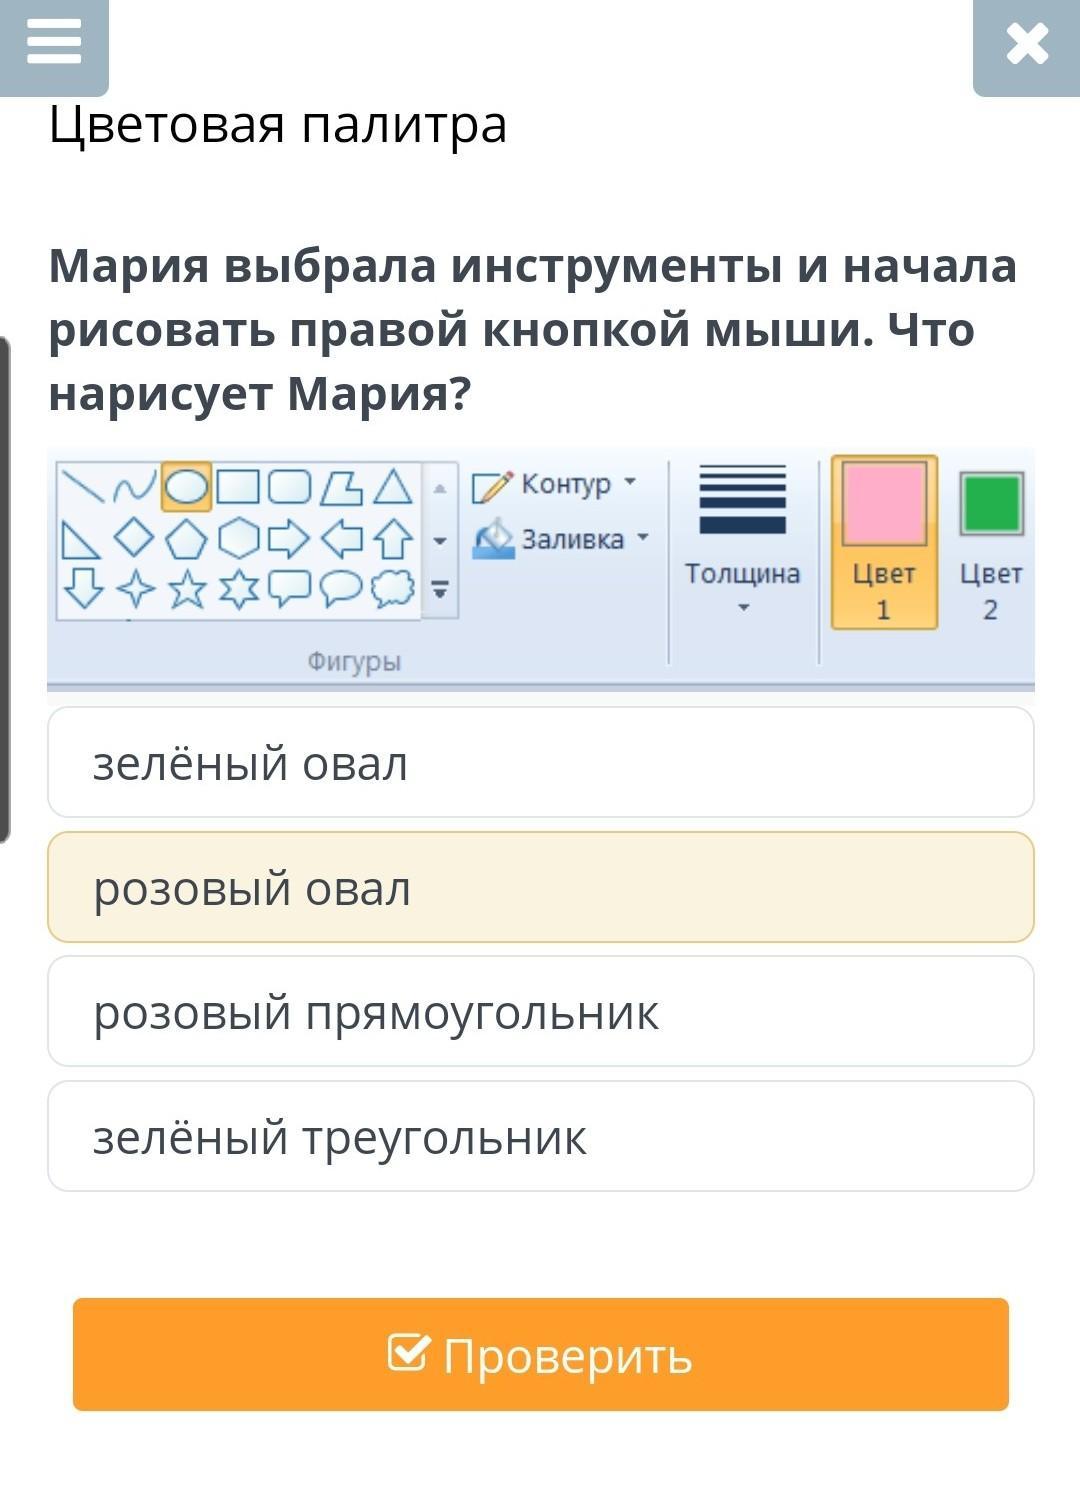Image resolution: width=1080 pixels, height=1490 pixels.
Task: Click the Проверить button
Action: pos(541,1355)
